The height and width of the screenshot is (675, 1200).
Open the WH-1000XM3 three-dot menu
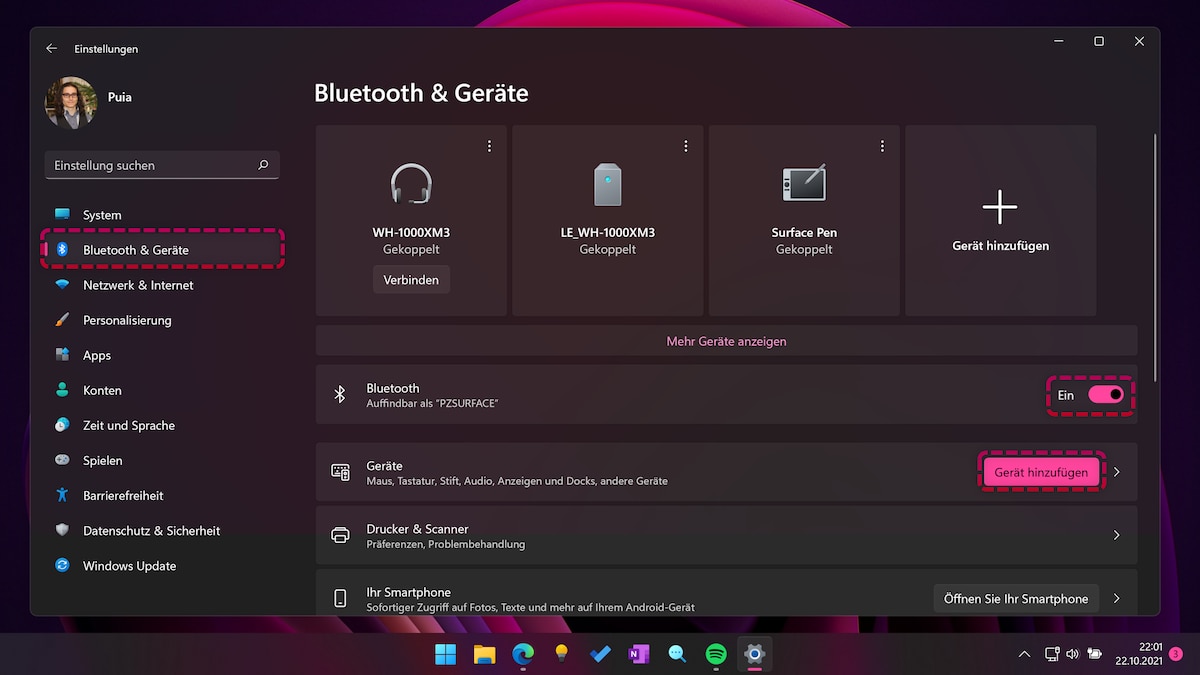click(489, 145)
